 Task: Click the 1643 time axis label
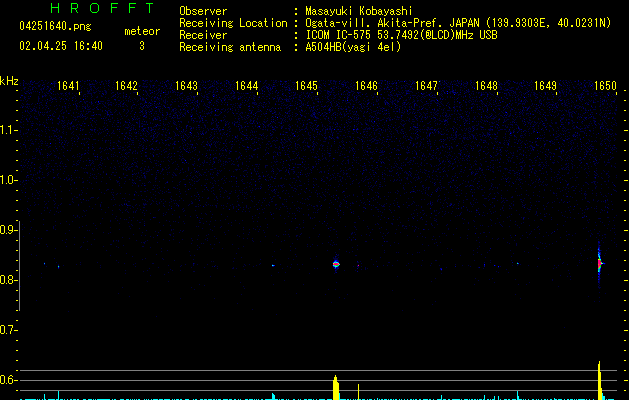coord(187,86)
